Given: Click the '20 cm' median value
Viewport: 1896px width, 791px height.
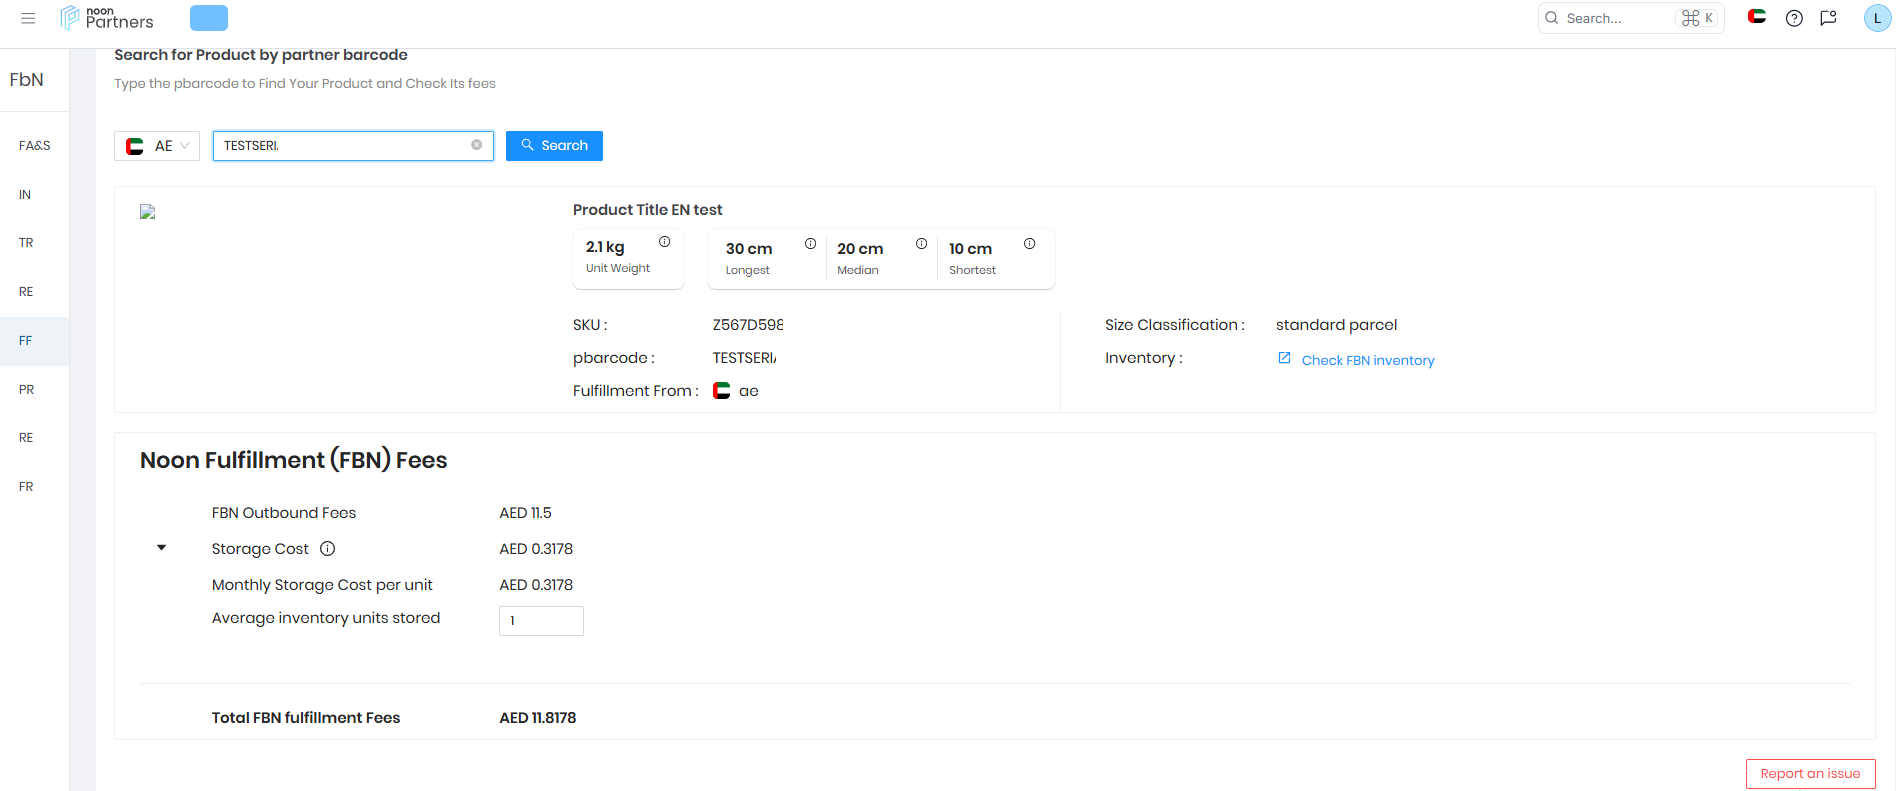Looking at the screenshot, I should (860, 249).
